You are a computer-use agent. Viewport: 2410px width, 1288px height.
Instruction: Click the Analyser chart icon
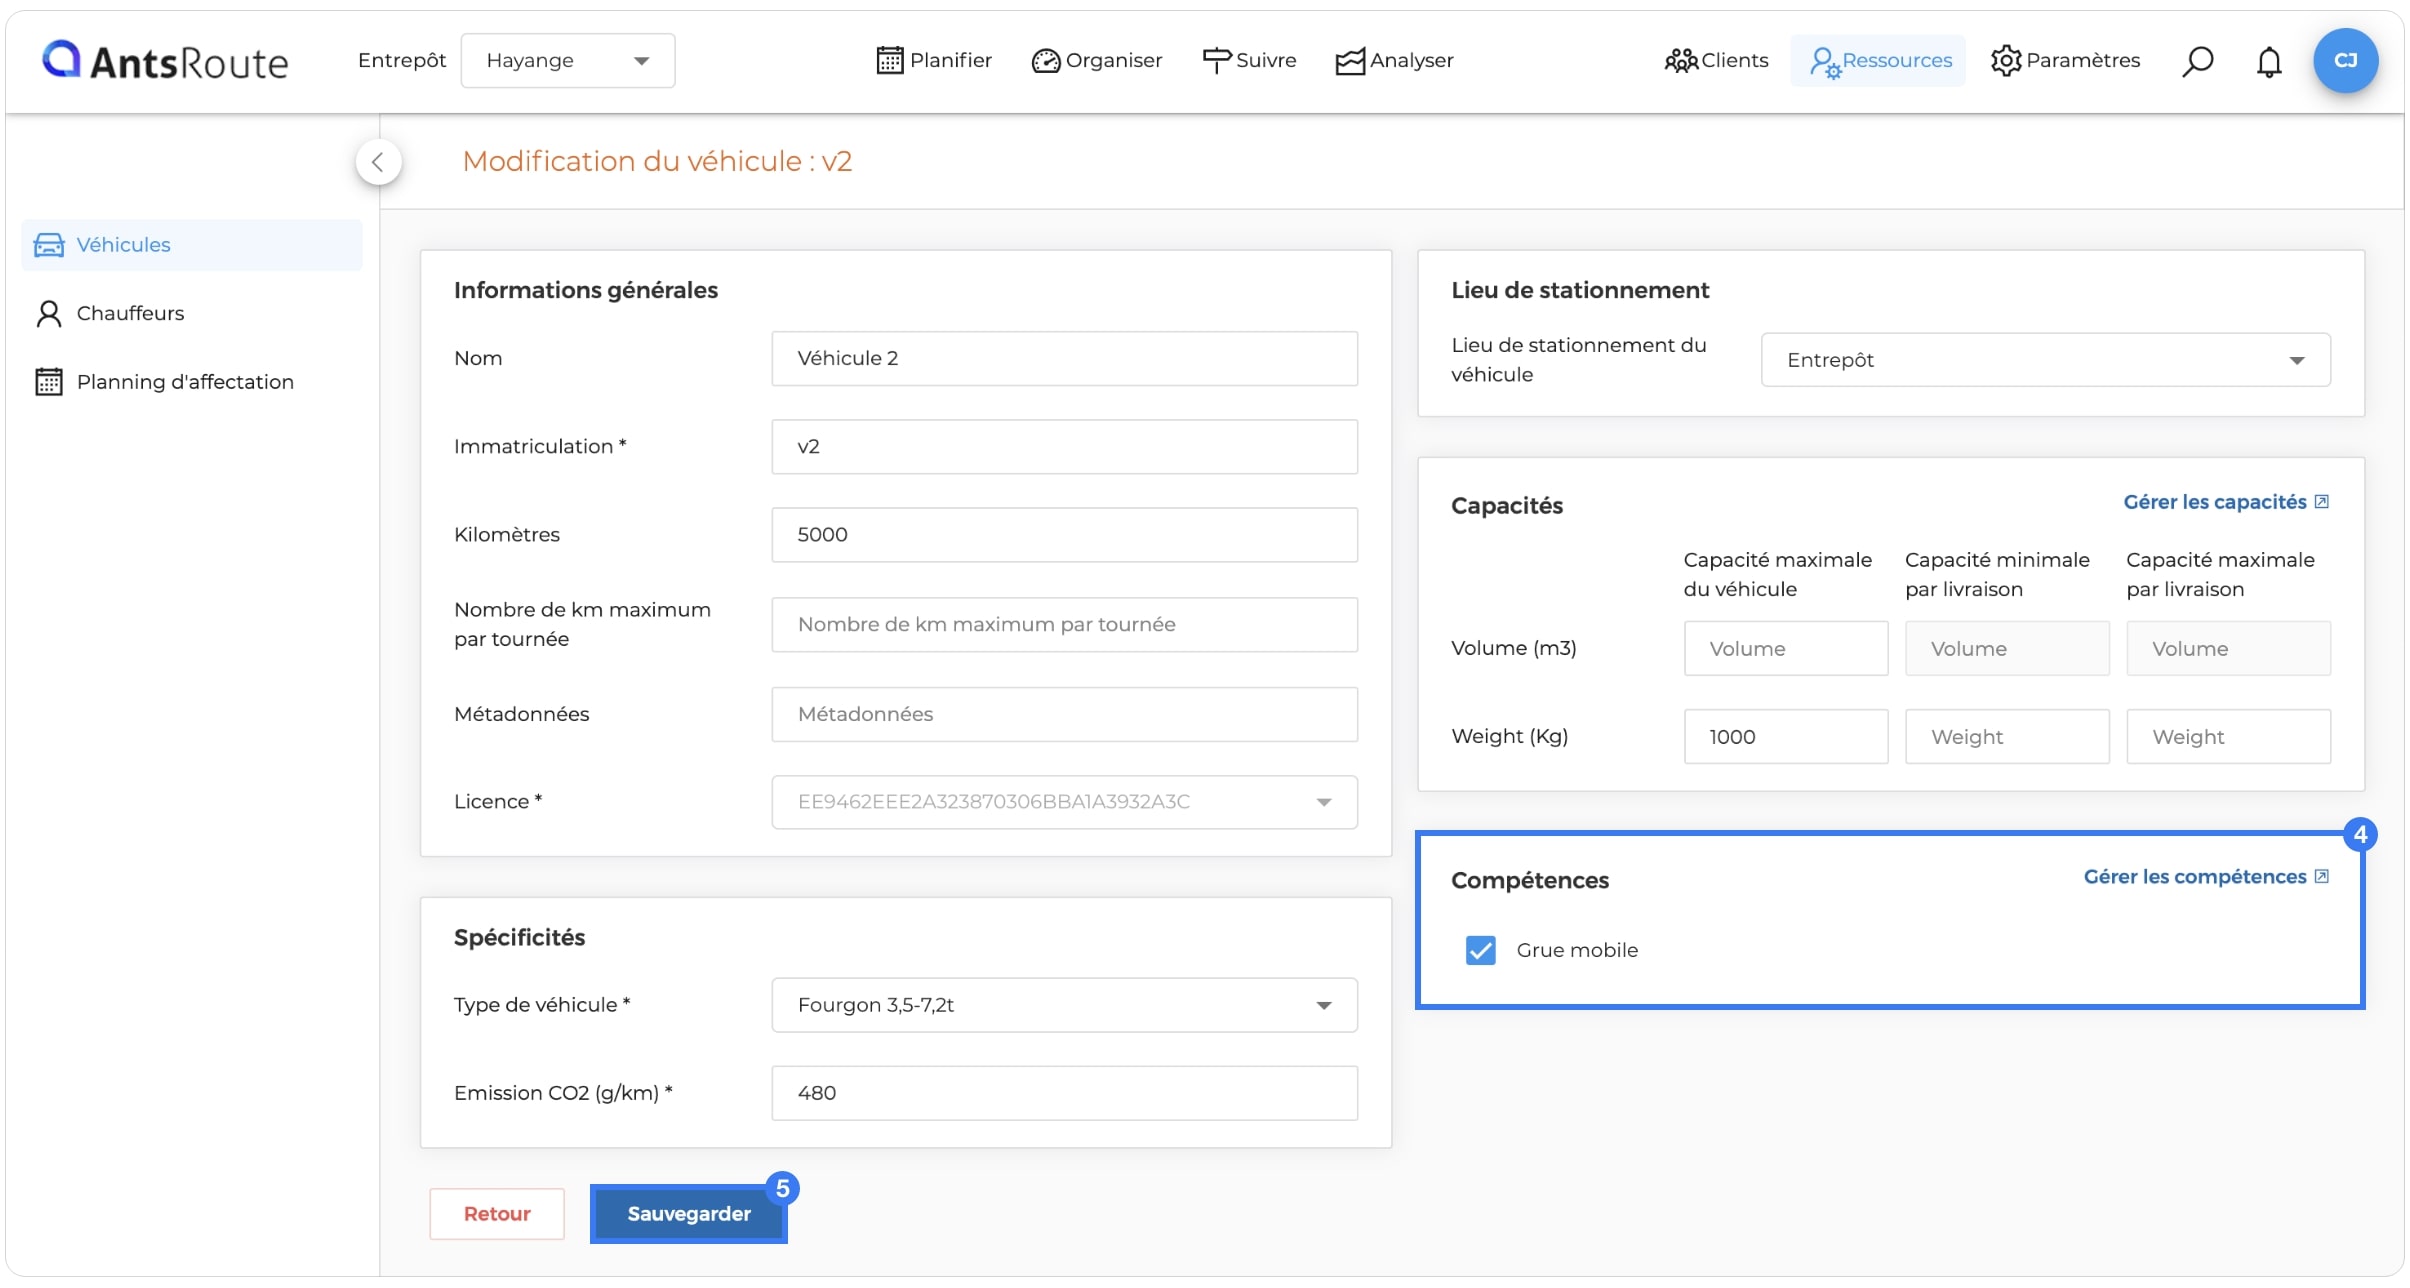tap(1350, 61)
